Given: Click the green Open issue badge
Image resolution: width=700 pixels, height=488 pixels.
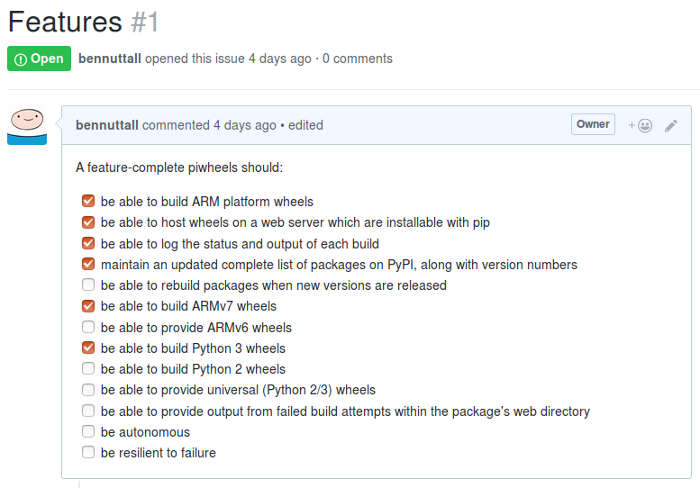Looking at the screenshot, I should coord(38,59).
